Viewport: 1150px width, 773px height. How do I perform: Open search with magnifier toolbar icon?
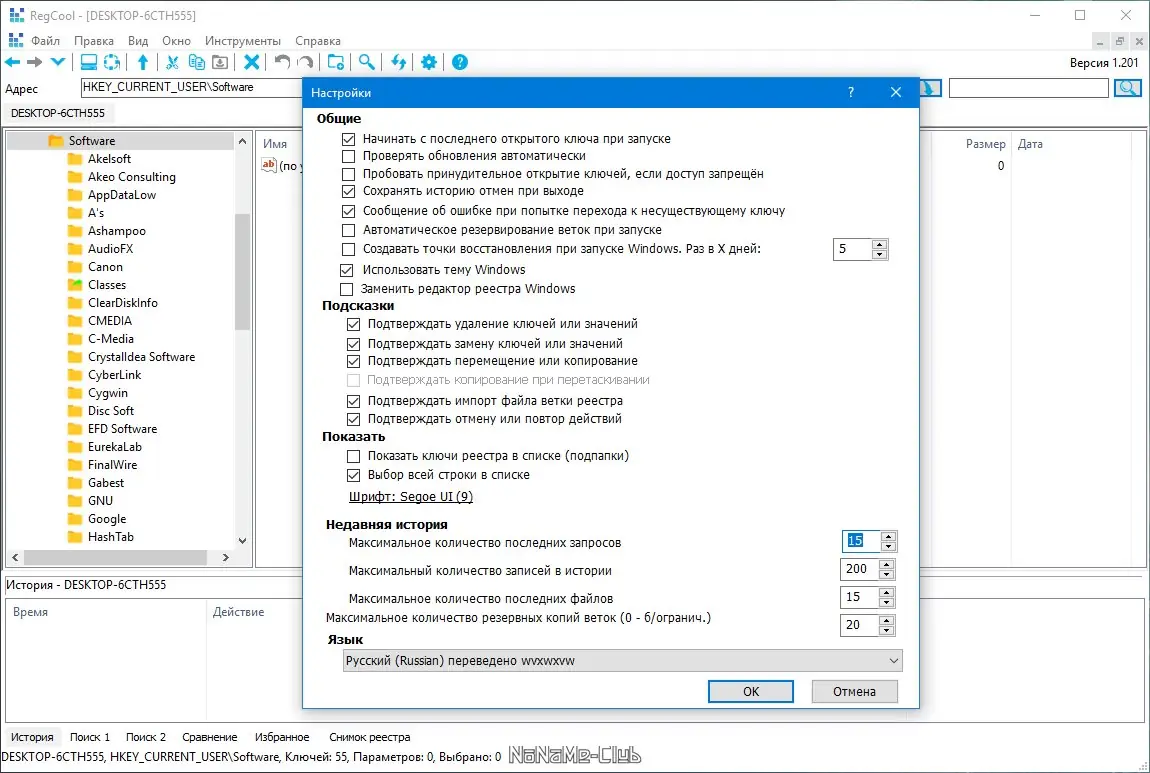367,62
